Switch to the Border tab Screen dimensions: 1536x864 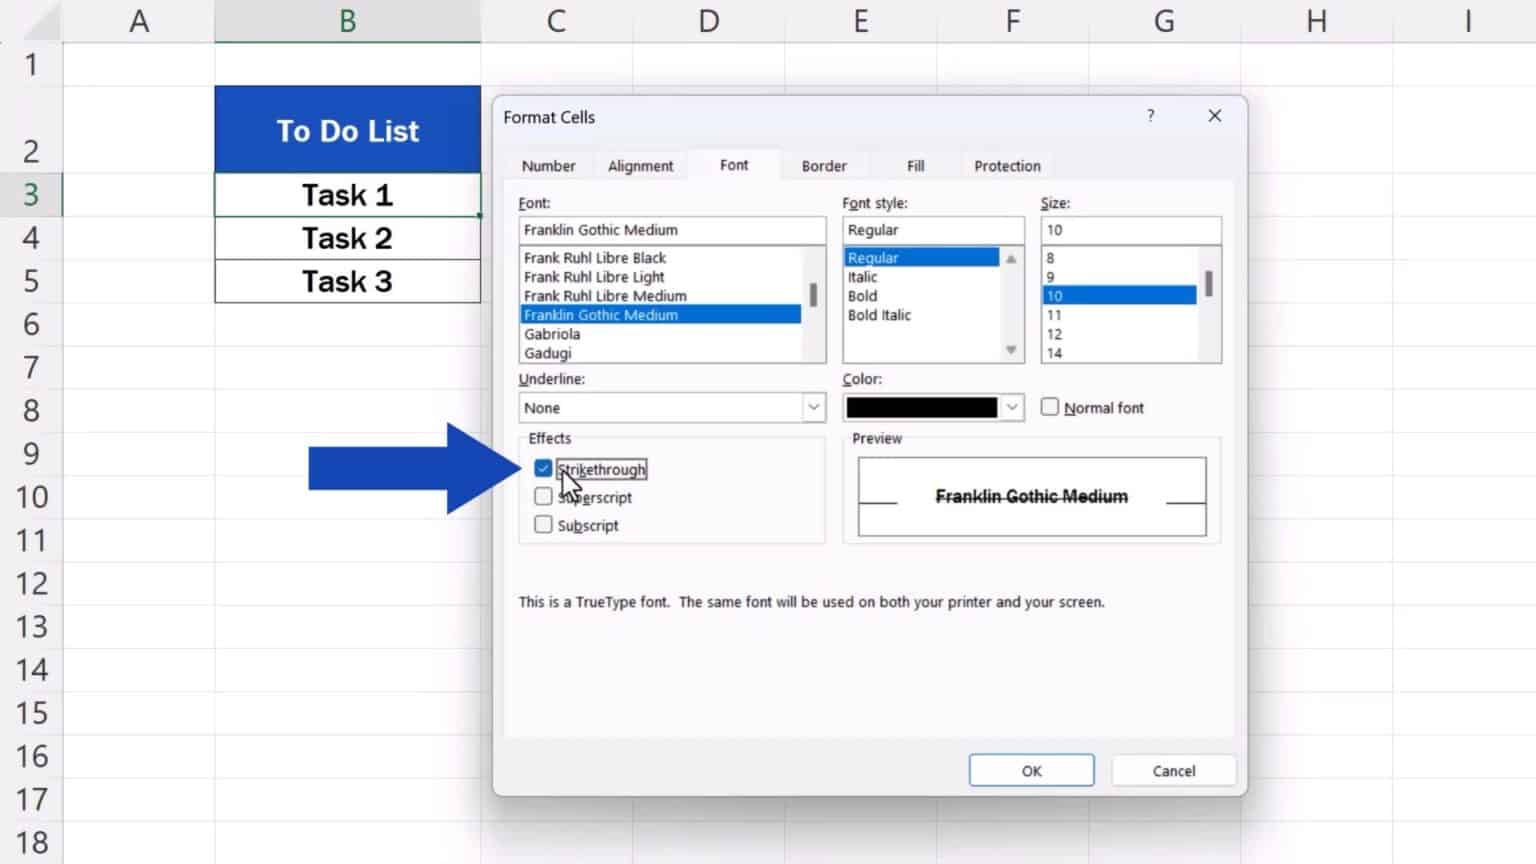coord(823,165)
